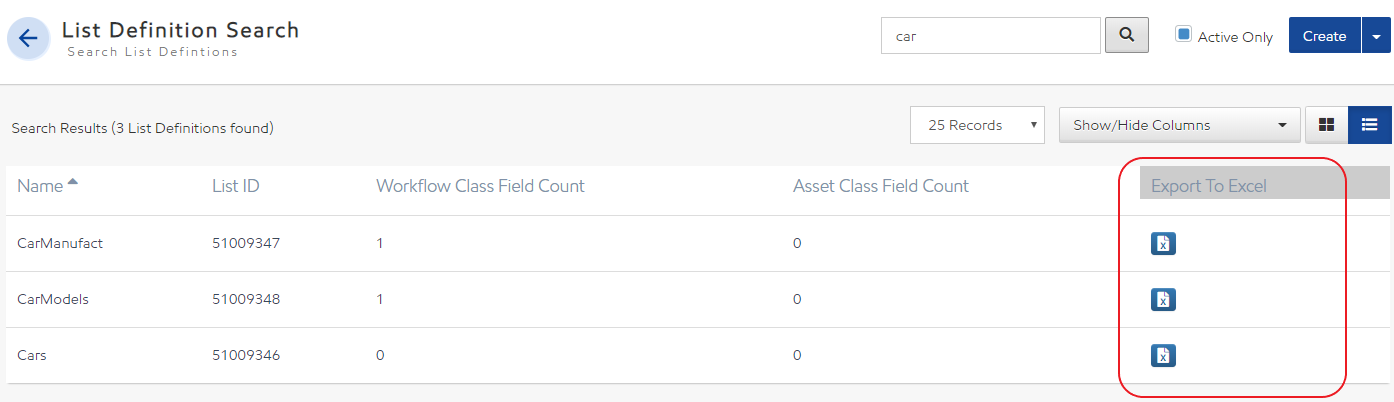The image size is (1394, 402).
Task: Sort by Asset Class Field Count header
Action: pos(880,186)
